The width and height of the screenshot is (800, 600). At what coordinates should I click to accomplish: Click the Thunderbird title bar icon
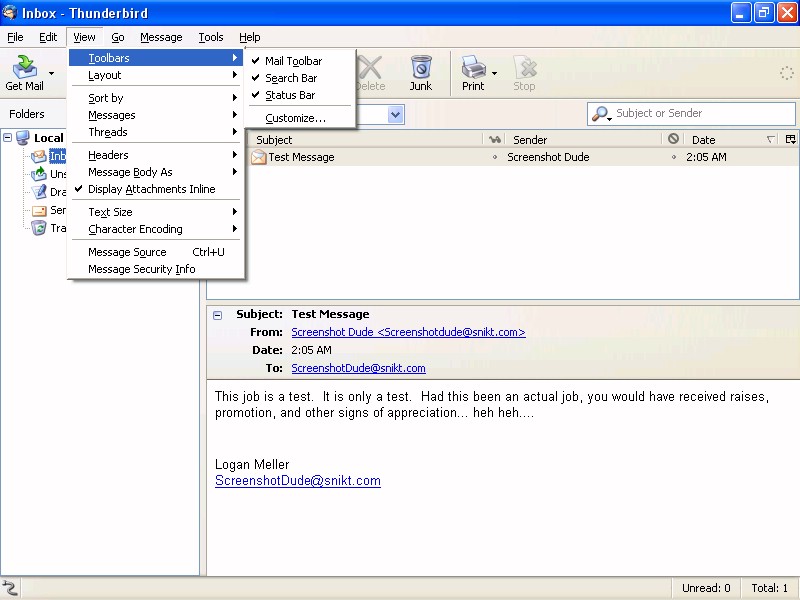pos(10,12)
